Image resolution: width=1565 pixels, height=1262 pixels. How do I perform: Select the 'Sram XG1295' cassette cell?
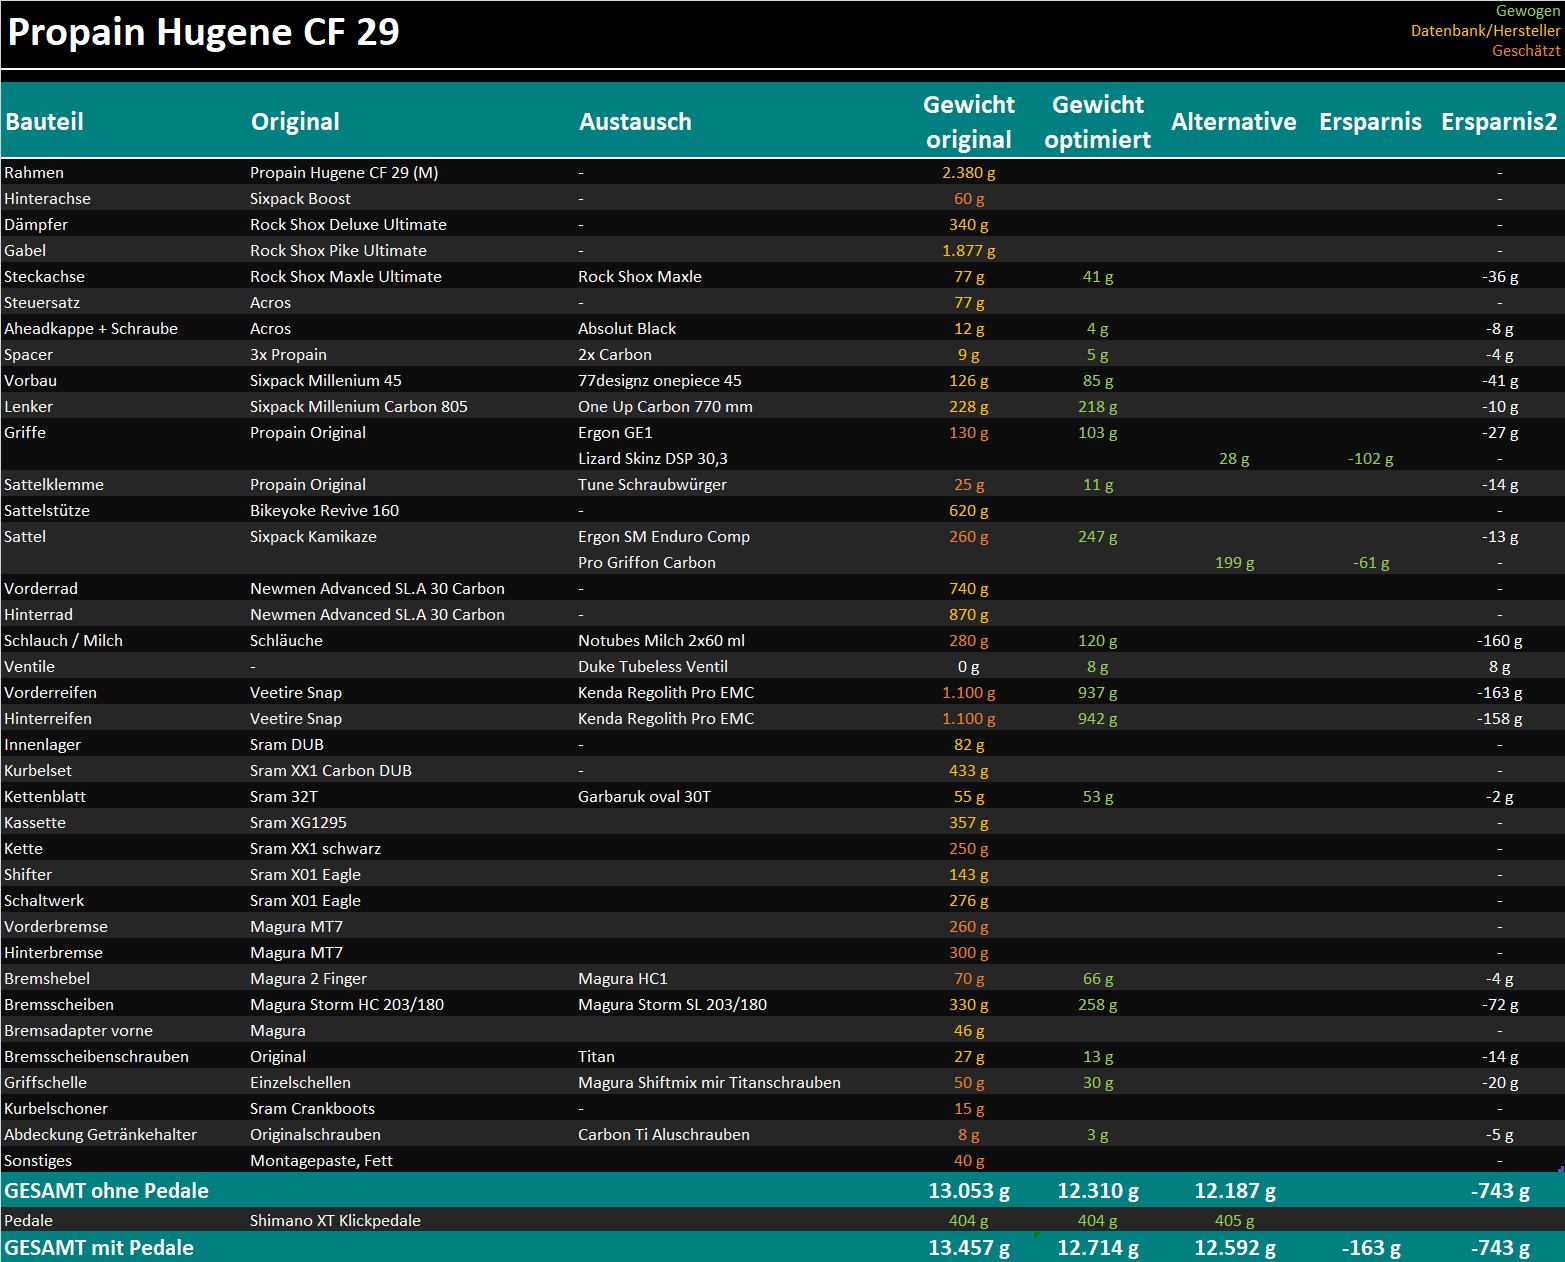click(298, 823)
